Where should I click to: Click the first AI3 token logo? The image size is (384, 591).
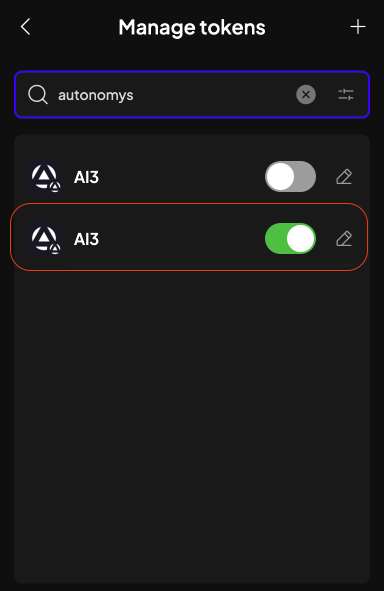44,176
